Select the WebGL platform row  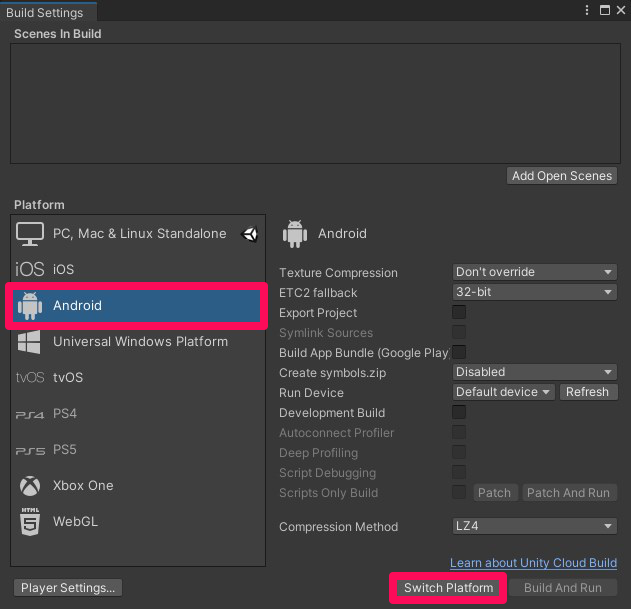[138, 522]
